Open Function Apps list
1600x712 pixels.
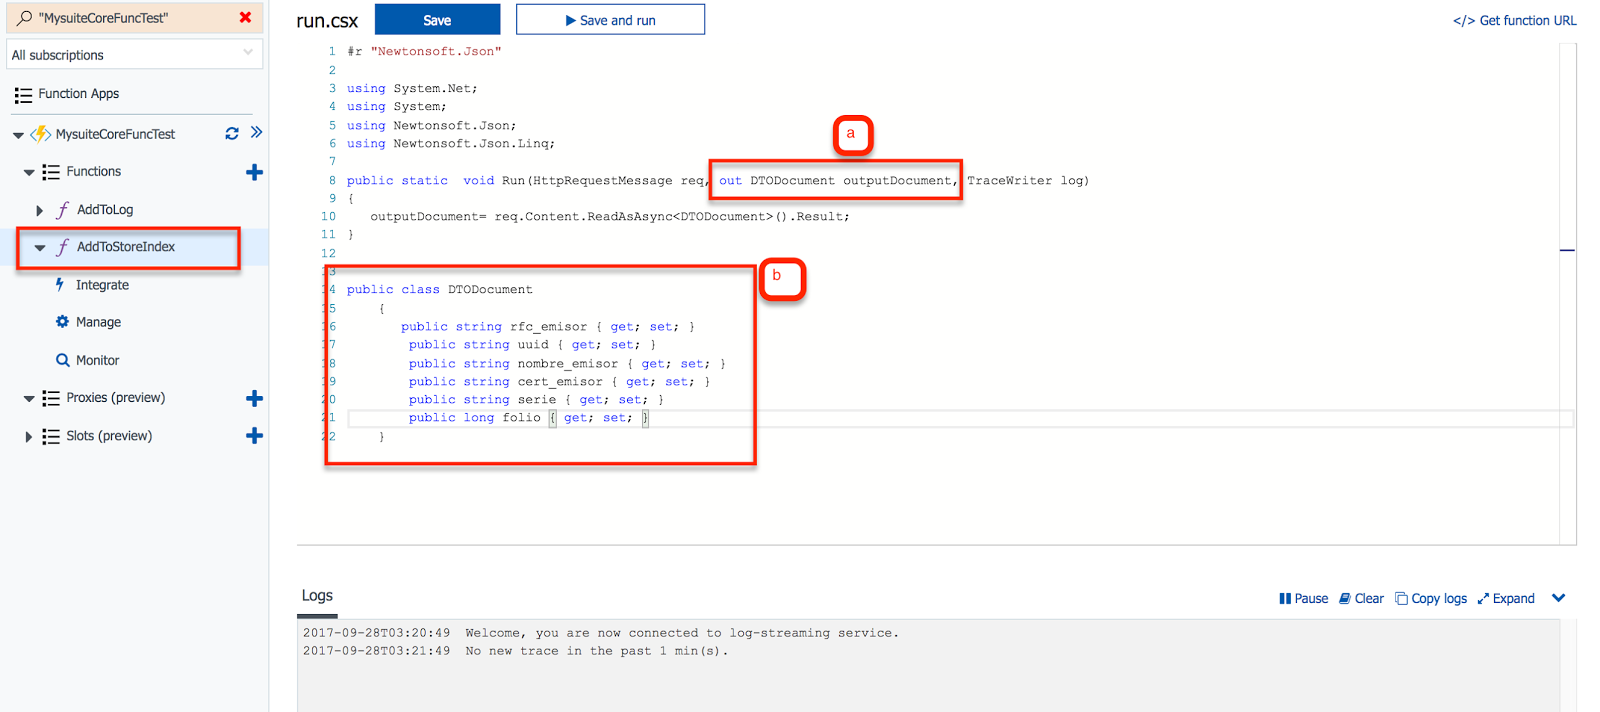(78, 94)
